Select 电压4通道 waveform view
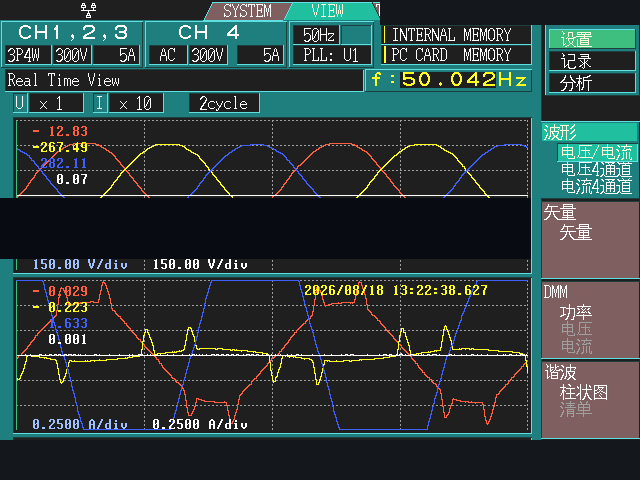 tap(596, 169)
